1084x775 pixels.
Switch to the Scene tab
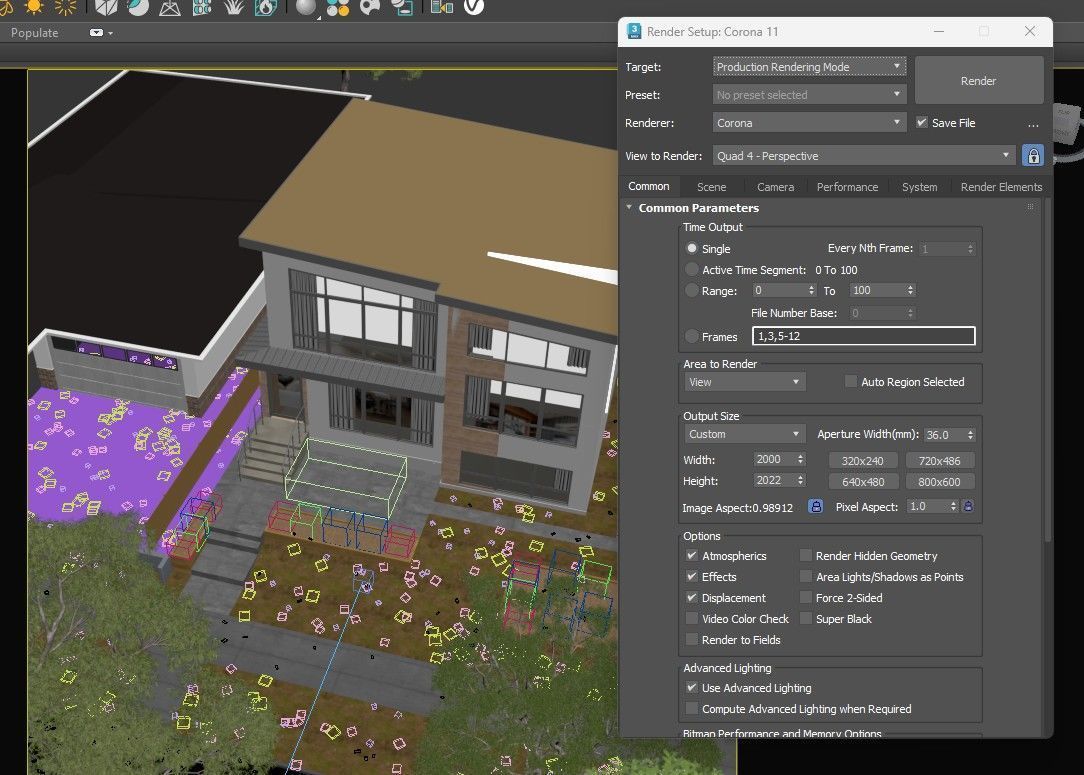pyautogui.click(x=711, y=187)
